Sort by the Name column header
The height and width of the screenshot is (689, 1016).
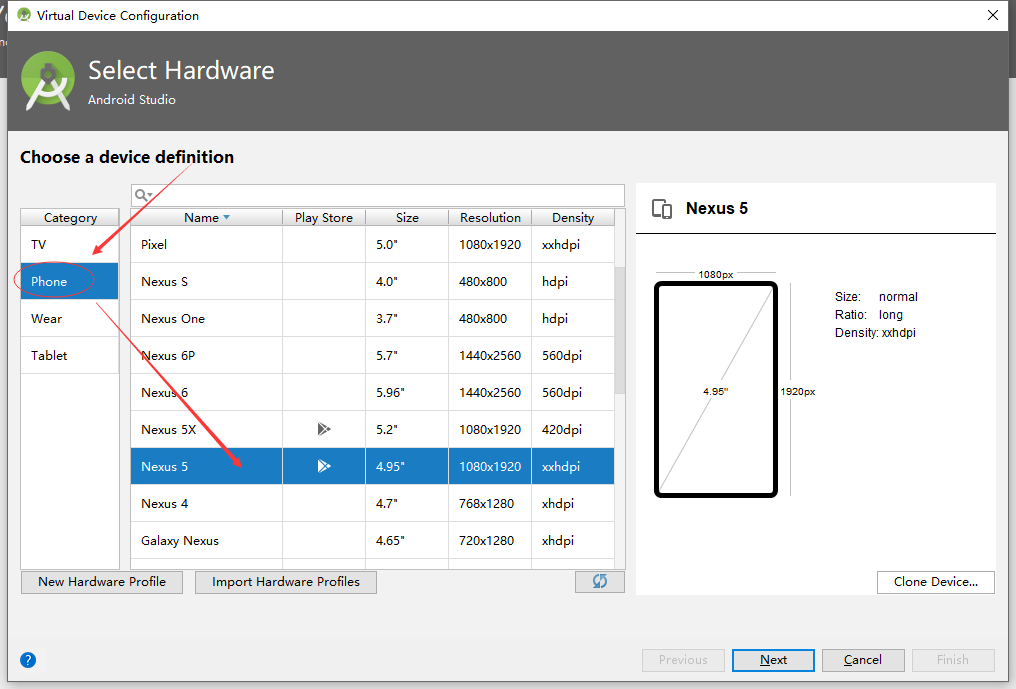coord(207,218)
